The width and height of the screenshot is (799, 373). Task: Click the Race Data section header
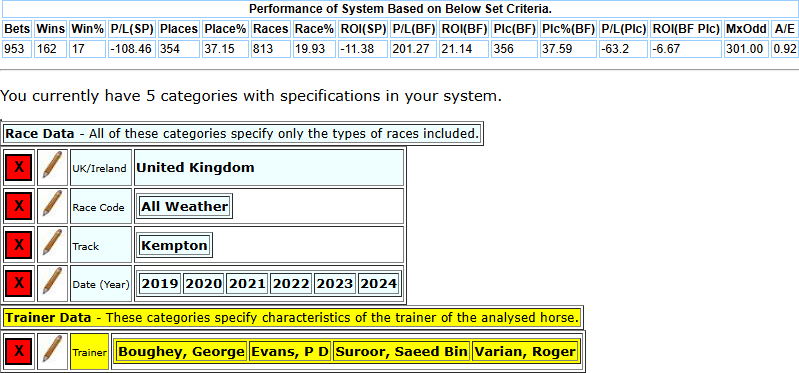[243, 134]
